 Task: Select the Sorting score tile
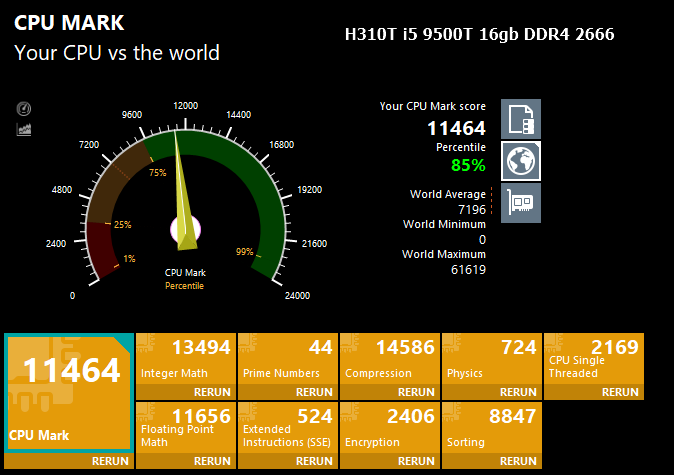(492, 427)
